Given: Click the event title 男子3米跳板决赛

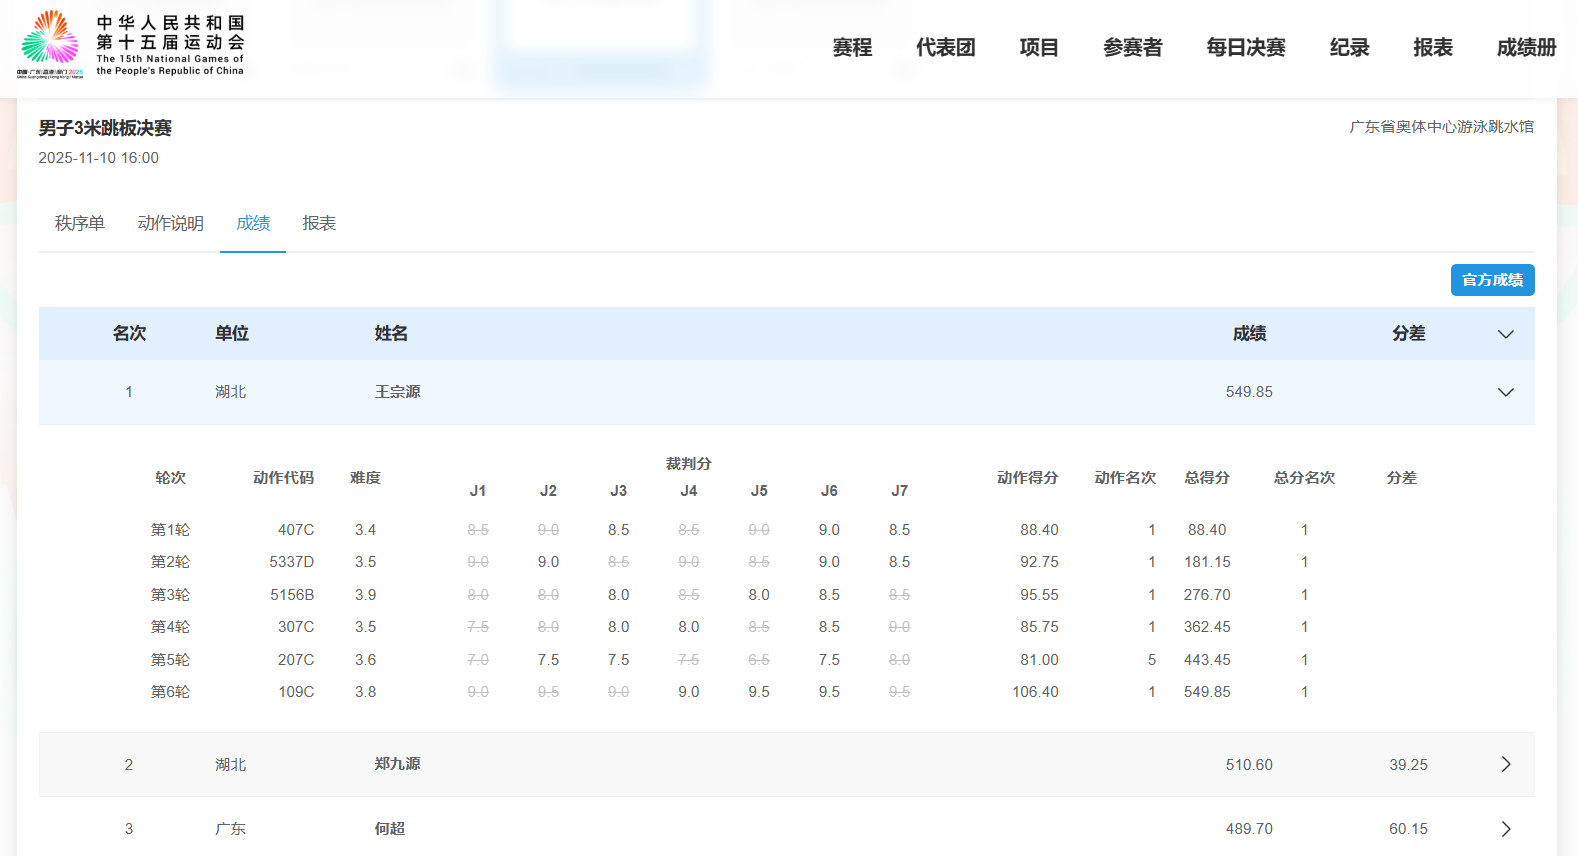Looking at the screenshot, I should point(105,128).
